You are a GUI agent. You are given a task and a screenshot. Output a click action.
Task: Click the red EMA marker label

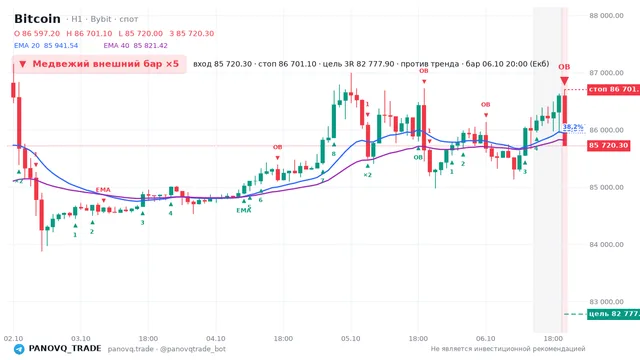tap(103, 190)
